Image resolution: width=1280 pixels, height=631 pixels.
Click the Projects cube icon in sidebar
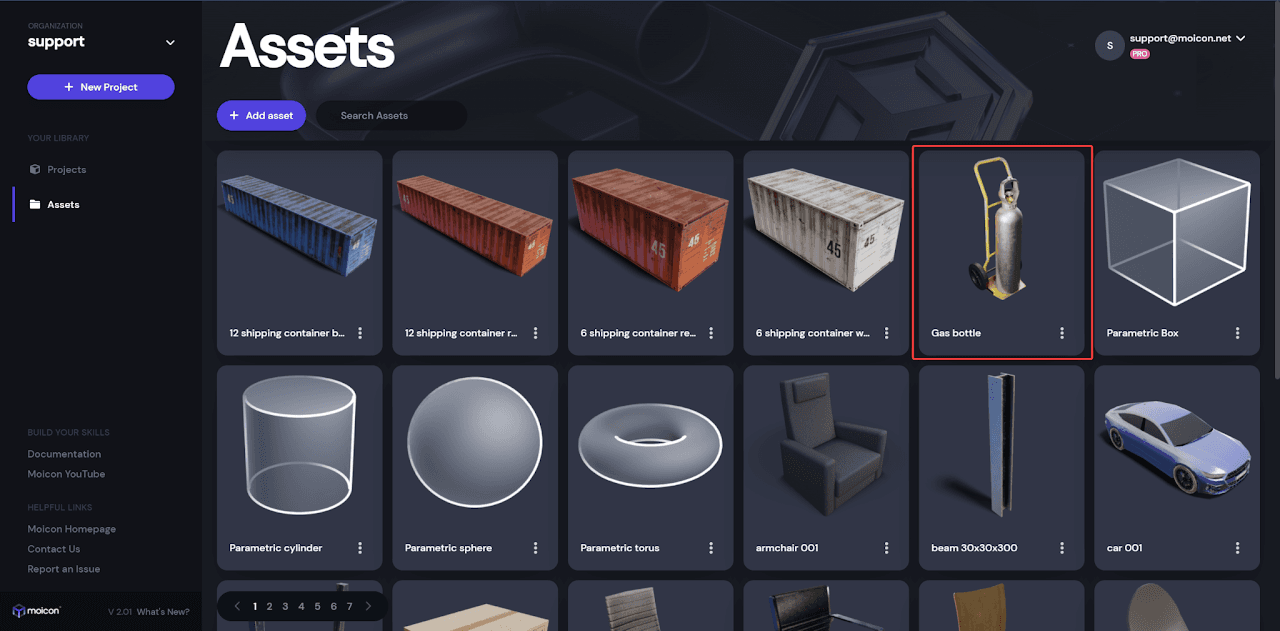[x=35, y=169]
